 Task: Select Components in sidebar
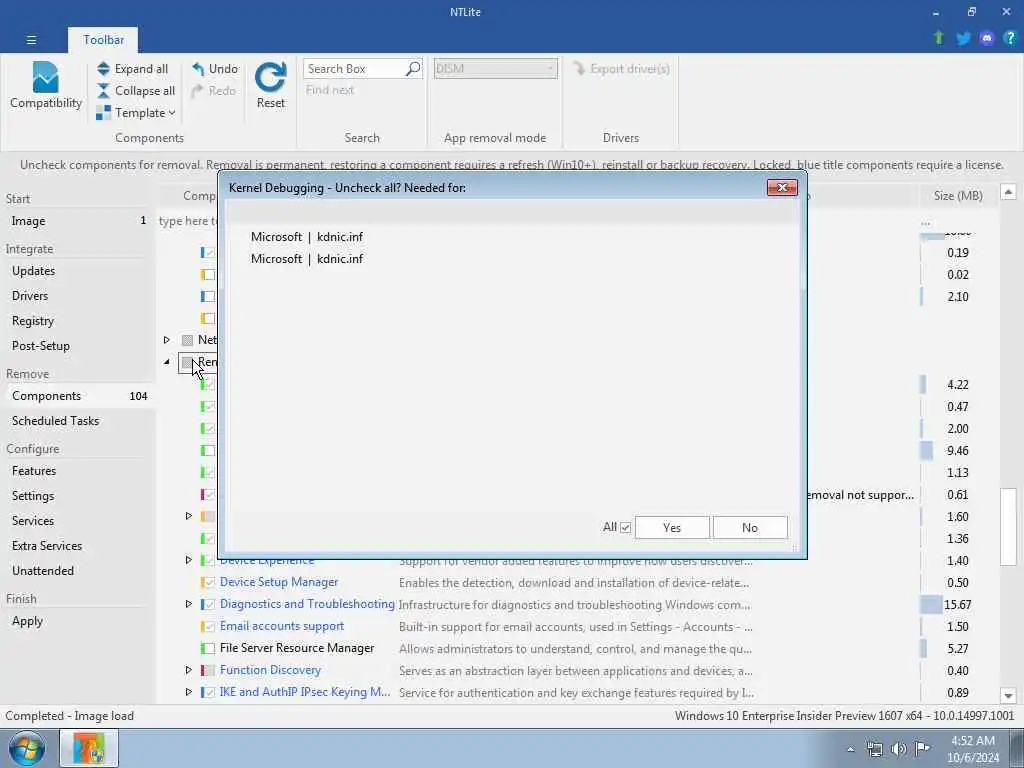(78, 396)
